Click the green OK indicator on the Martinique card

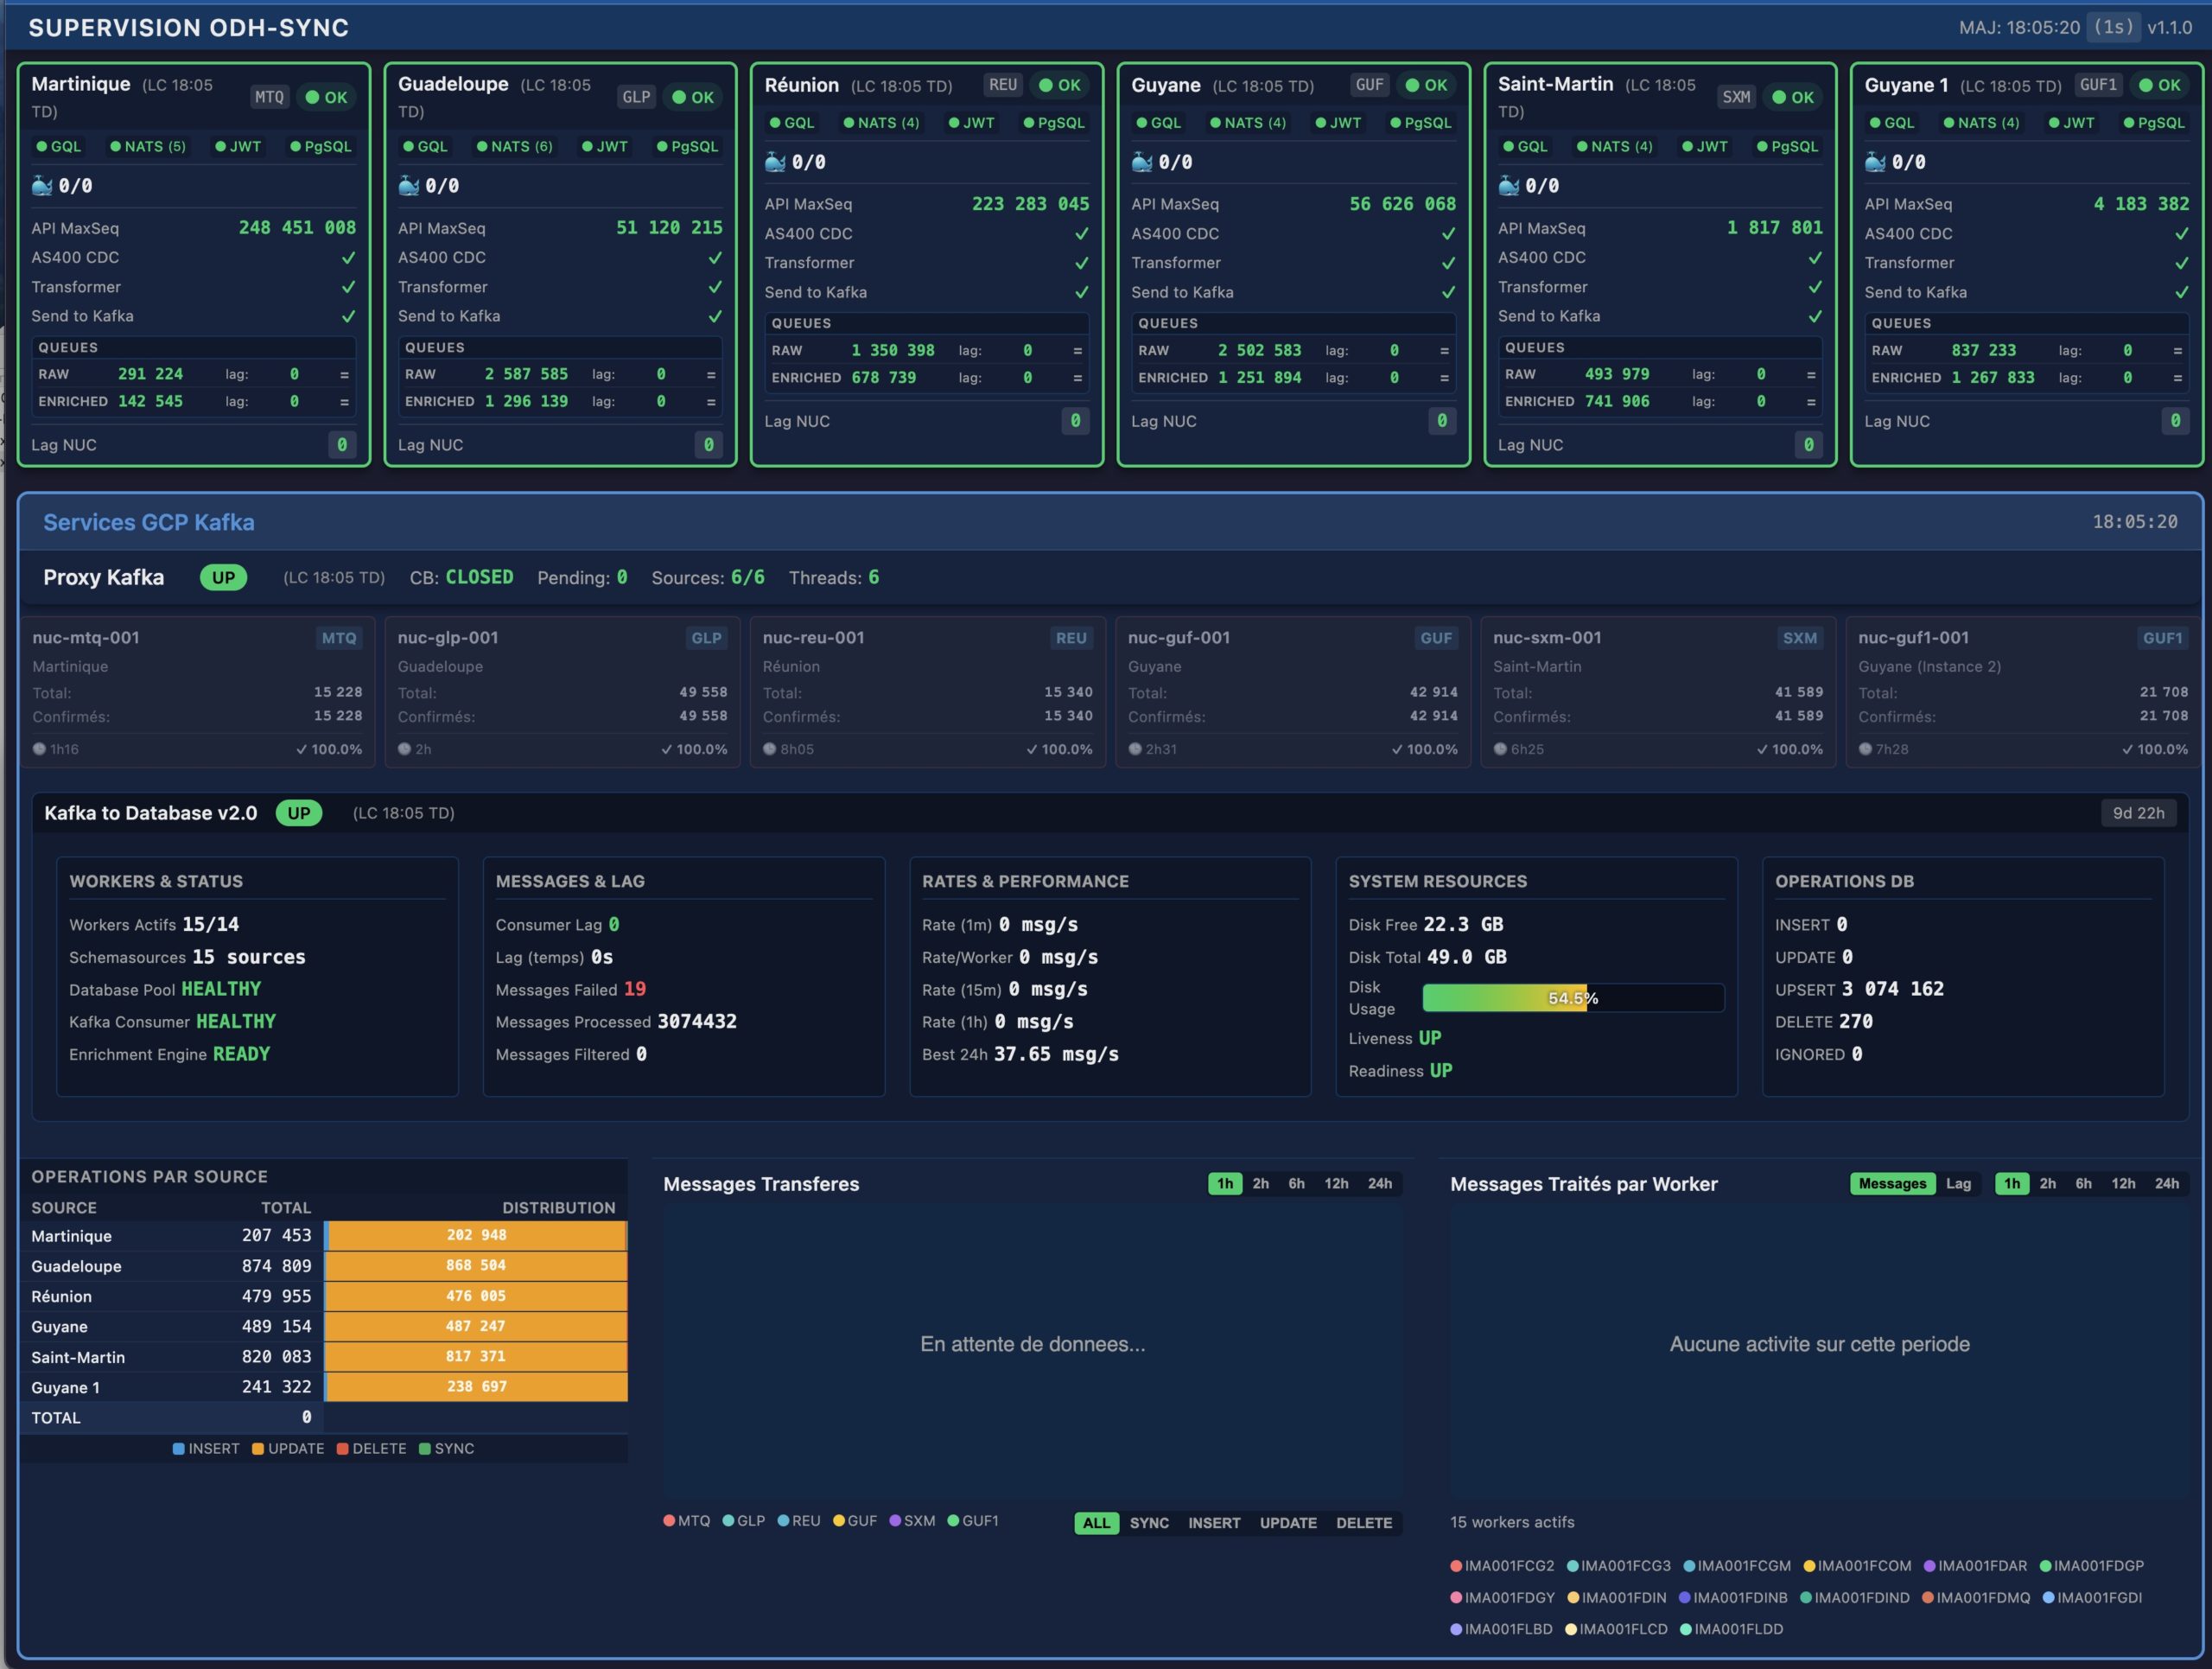click(326, 97)
